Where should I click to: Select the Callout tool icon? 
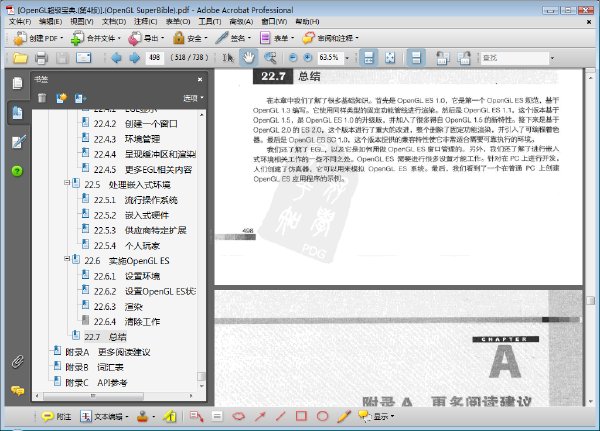(x=196, y=416)
